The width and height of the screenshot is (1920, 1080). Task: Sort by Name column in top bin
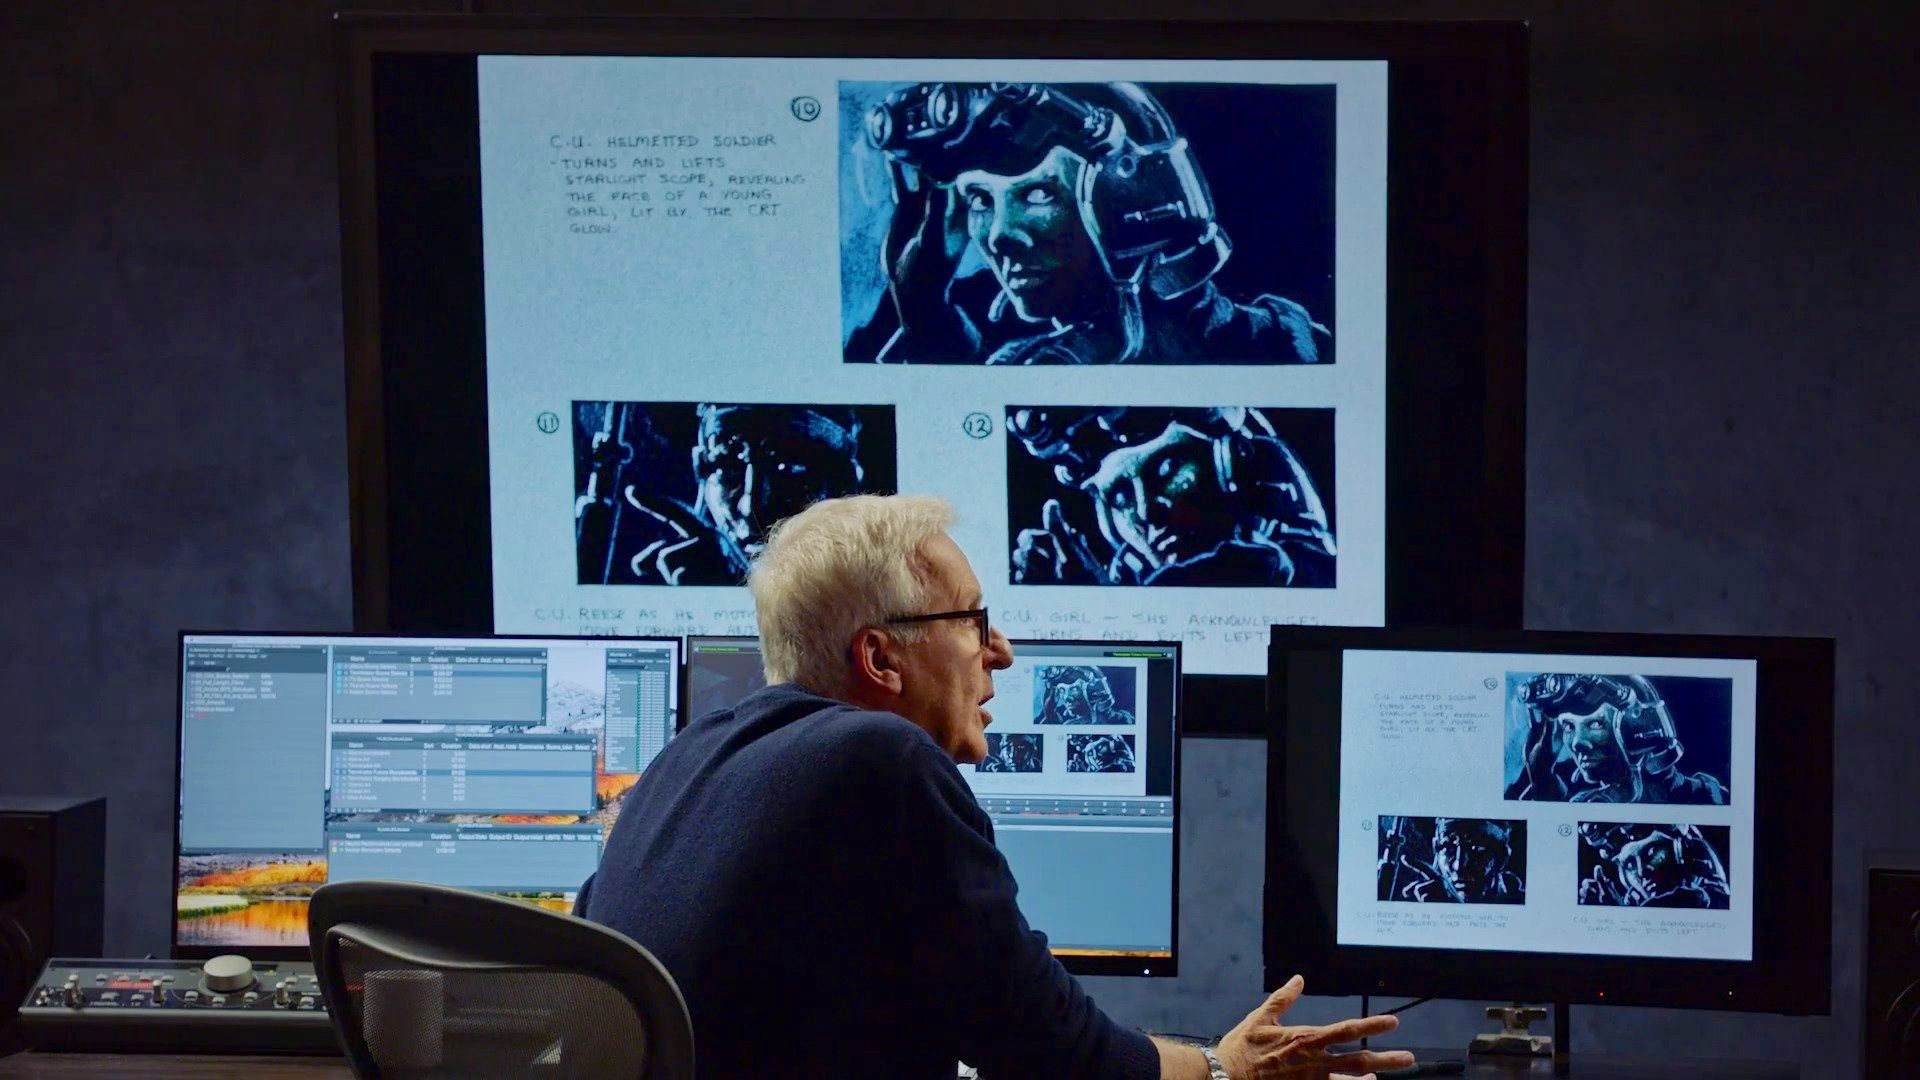[357, 659]
